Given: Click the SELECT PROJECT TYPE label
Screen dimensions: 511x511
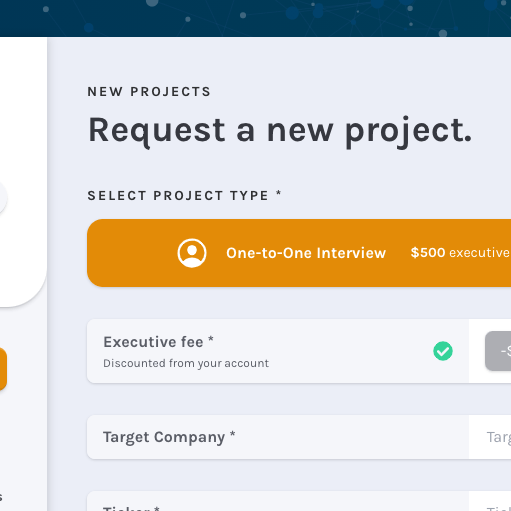Looking at the screenshot, I should coord(185,196).
